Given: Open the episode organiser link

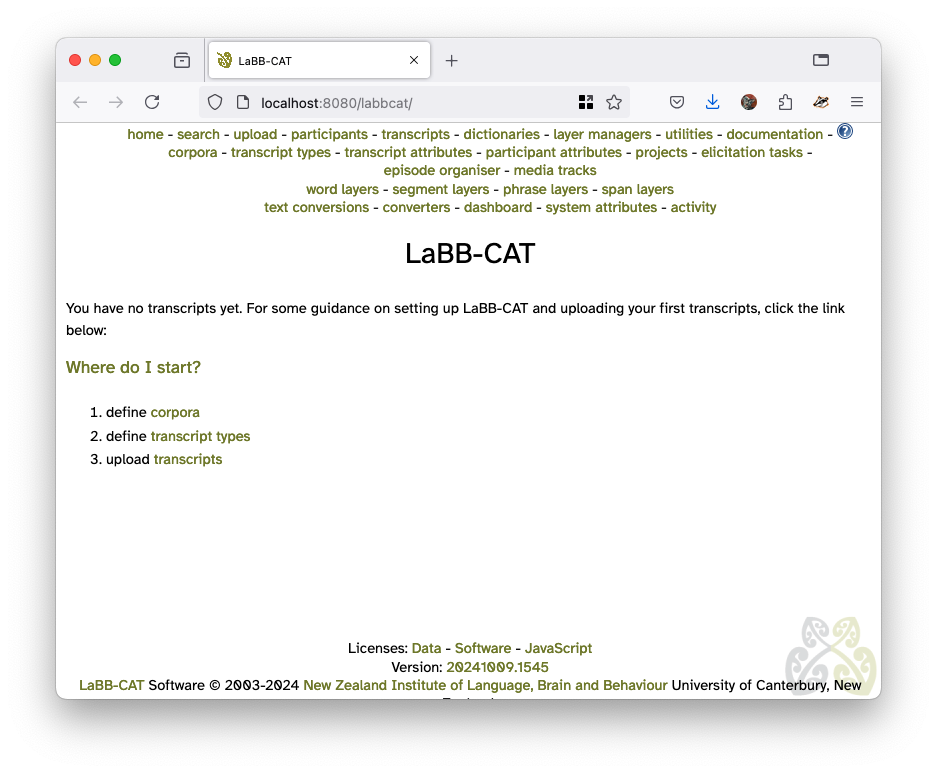Looking at the screenshot, I should click(442, 170).
